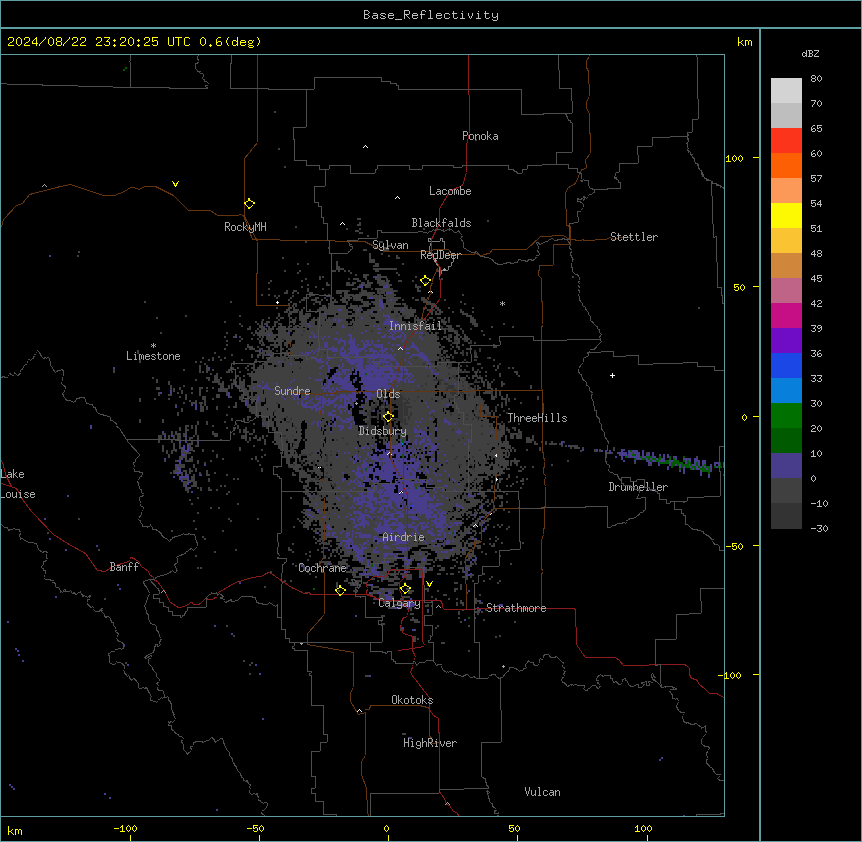The height and width of the screenshot is (842, 862).
Task: Click the Banff label
Action: (x=124, y=567)
